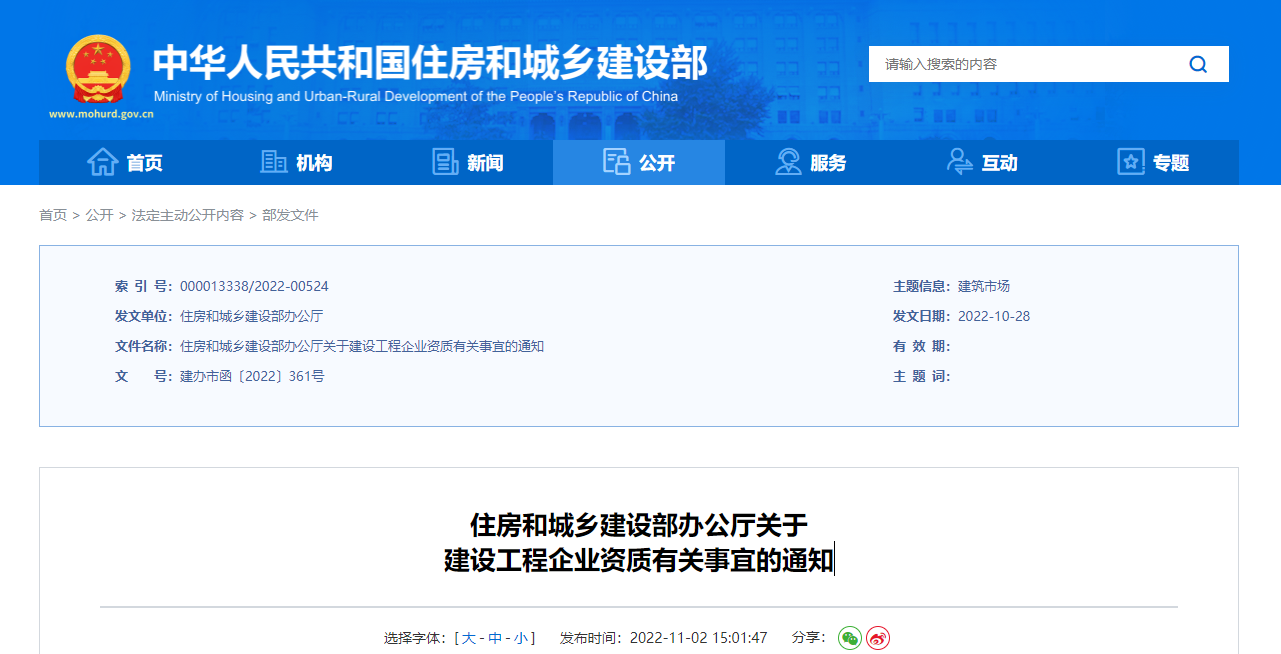Screen dimensions: 1281x654
Task: Set font size to 小
Action: coord(521,638)
